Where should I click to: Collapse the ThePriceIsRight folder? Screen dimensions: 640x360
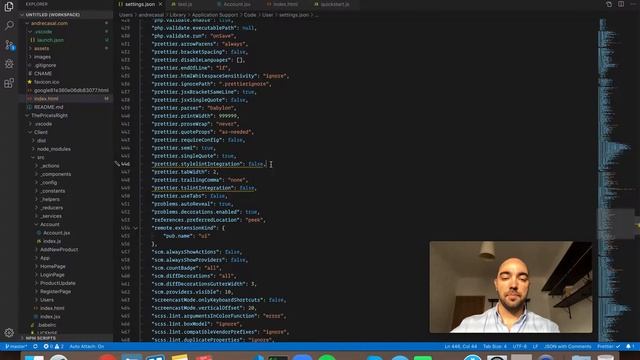(49, 116)
